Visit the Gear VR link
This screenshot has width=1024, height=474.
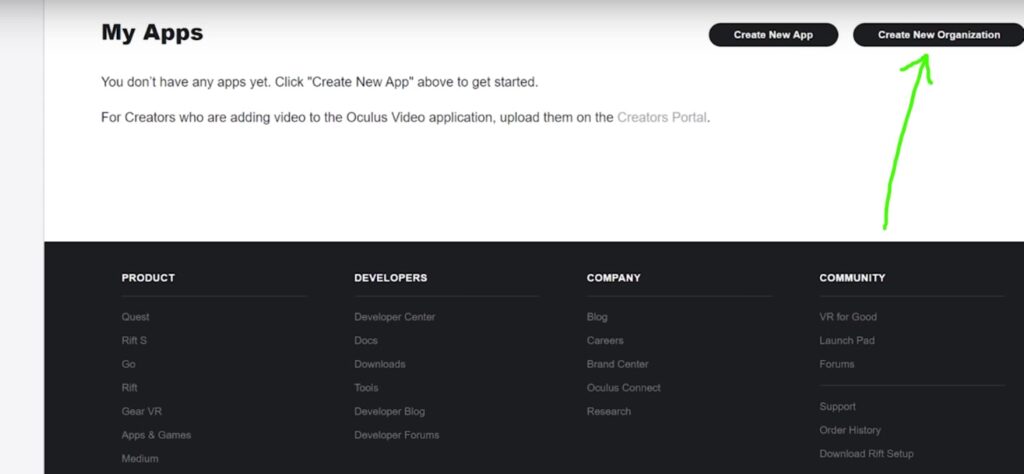(x=142, y=411)
